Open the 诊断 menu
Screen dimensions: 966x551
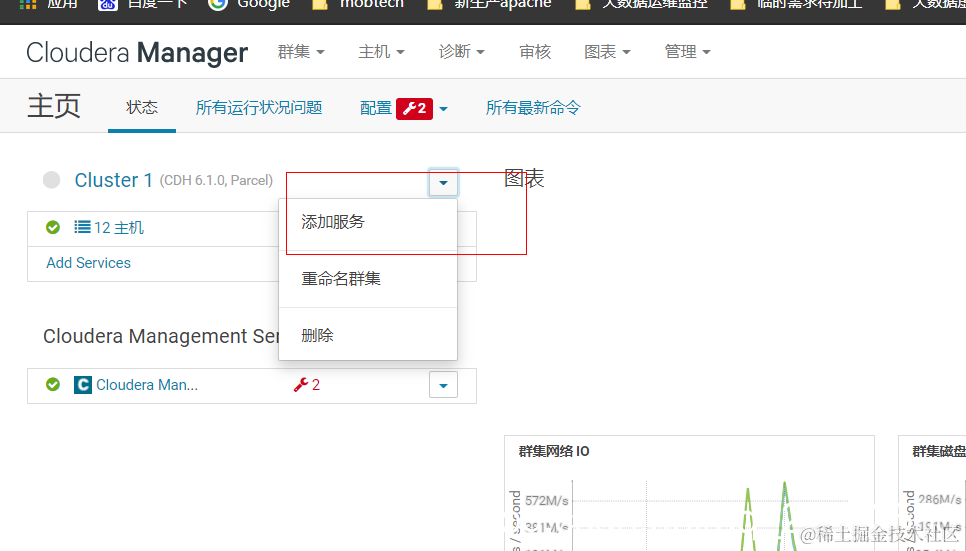(461, 52)
